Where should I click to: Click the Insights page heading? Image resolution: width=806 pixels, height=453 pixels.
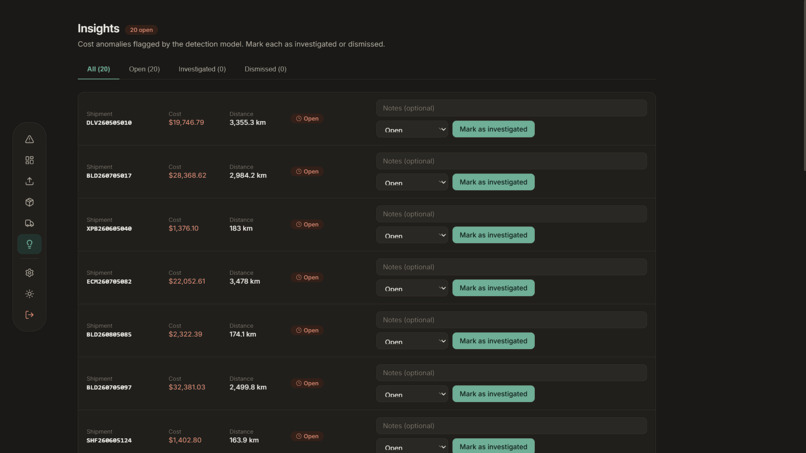[98, 29]
